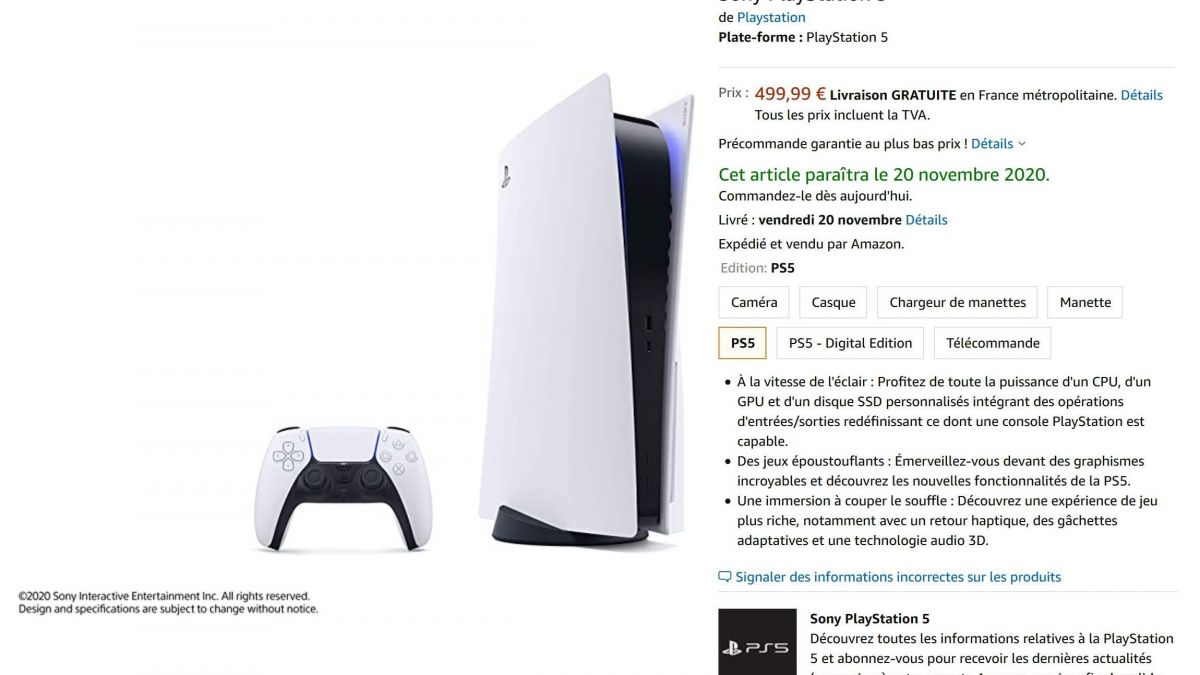Choose the Manette option
Image resolution: width=1200 pixels, height=675 pixels.
tap(1085, 302)
